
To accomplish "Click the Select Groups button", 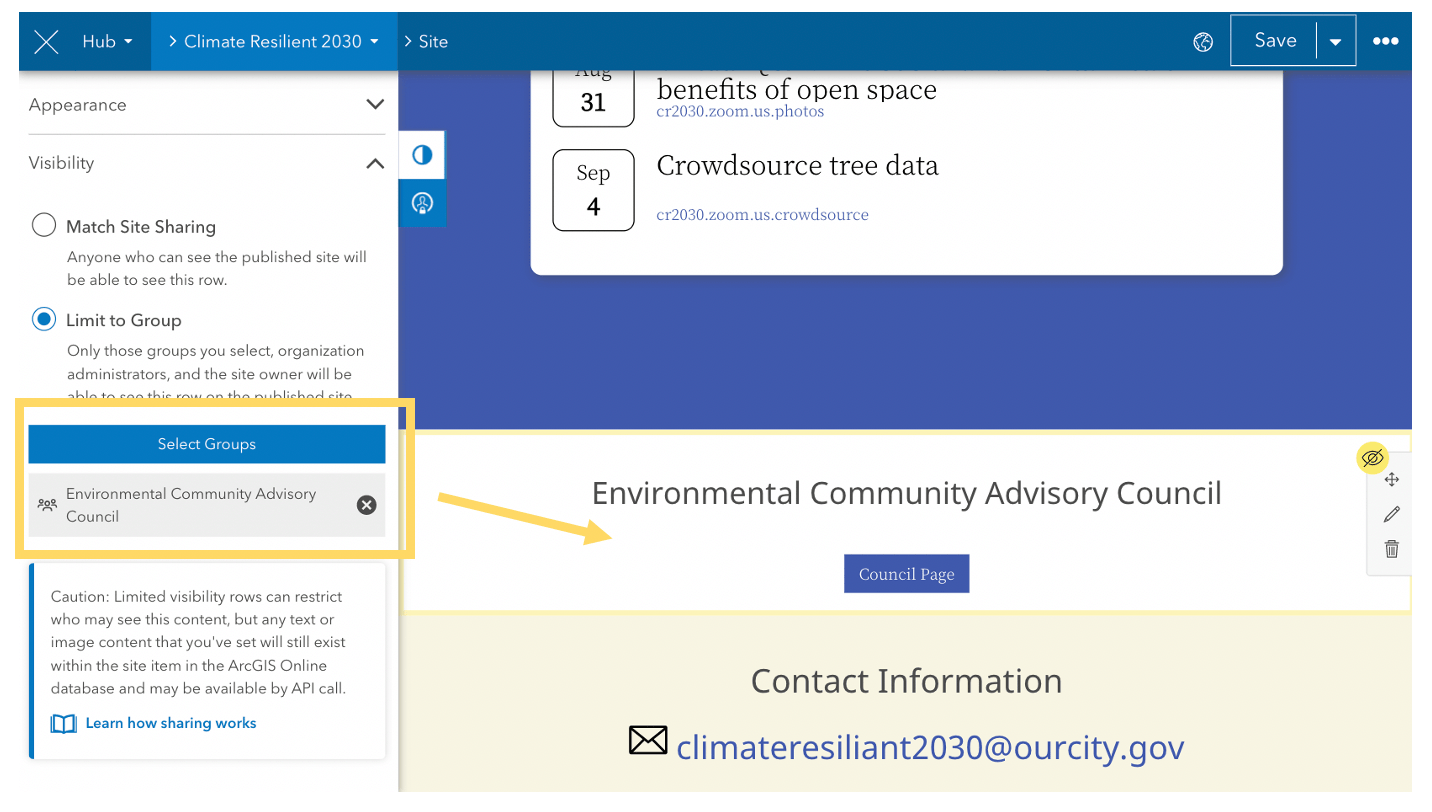I will pyautogui.click(x=207, y=444).
